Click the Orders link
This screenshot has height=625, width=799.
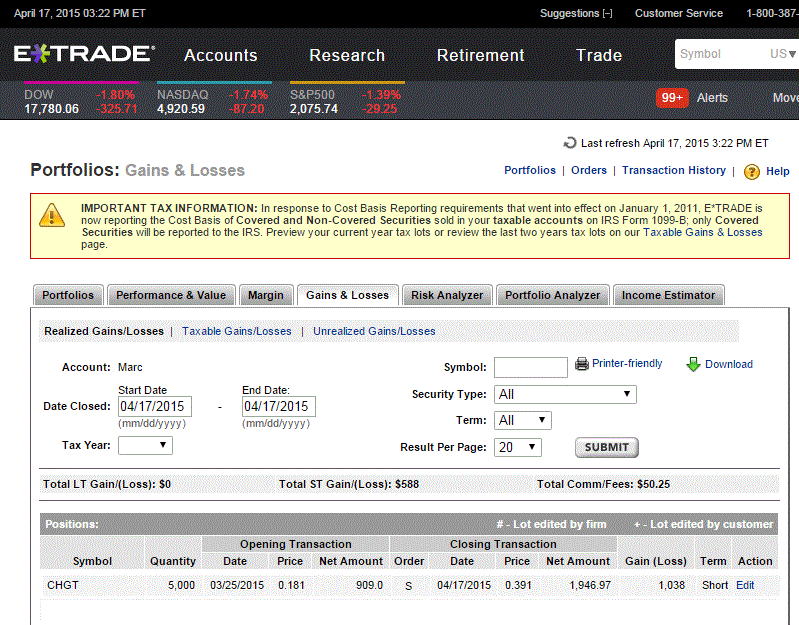pyautogui.click(x=589, y=170)
